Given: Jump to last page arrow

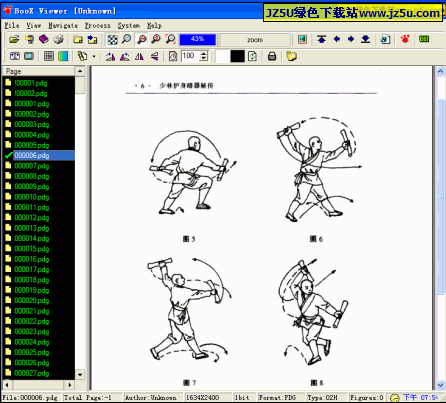Looking at the screenshot, I should pos(366,39).
